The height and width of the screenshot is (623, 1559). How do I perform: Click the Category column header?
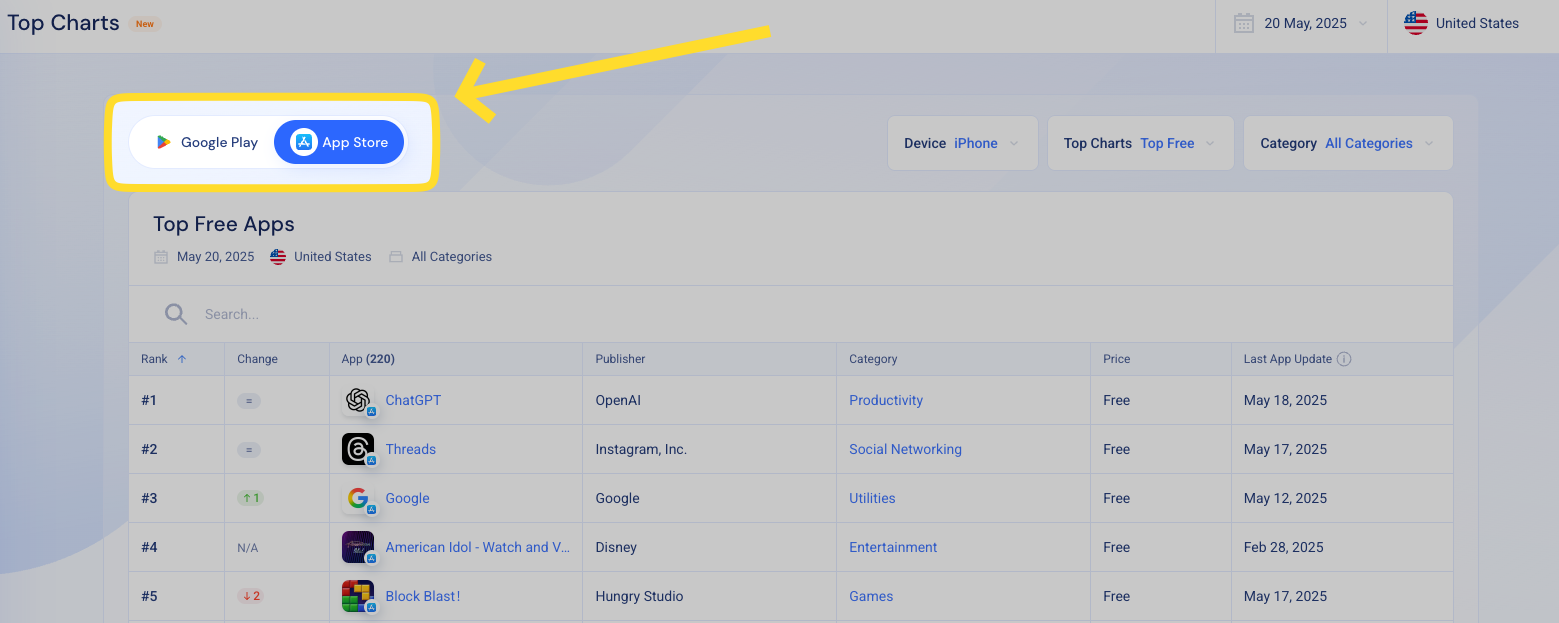pos(873,359)
